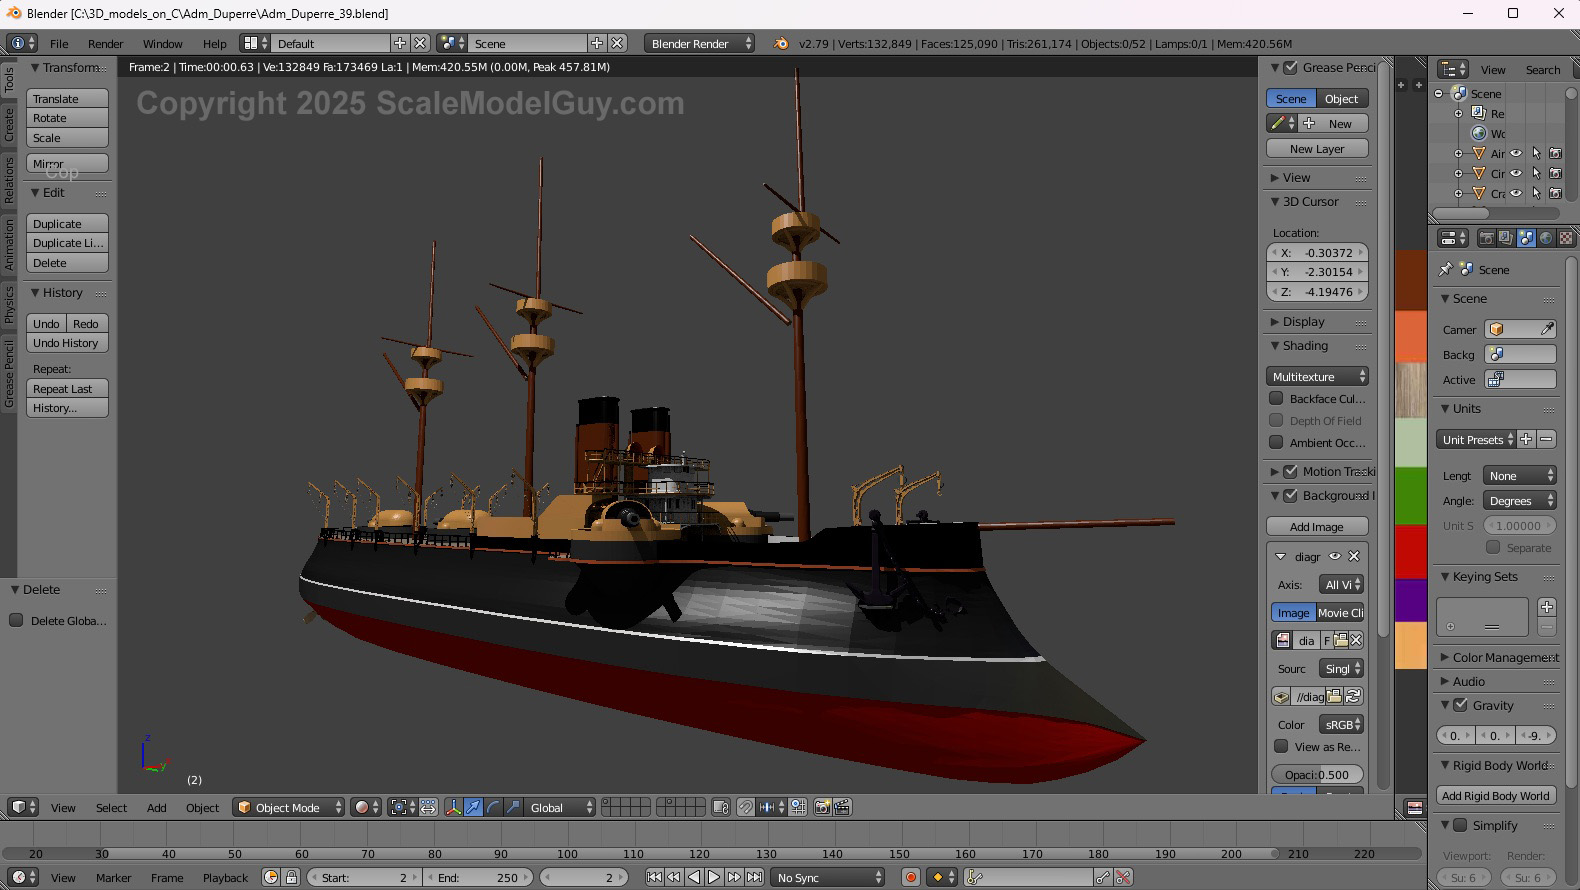Hide the Cir object with its eye icon
This screenshot has width=1580, height=890.
click(1516, 174)
